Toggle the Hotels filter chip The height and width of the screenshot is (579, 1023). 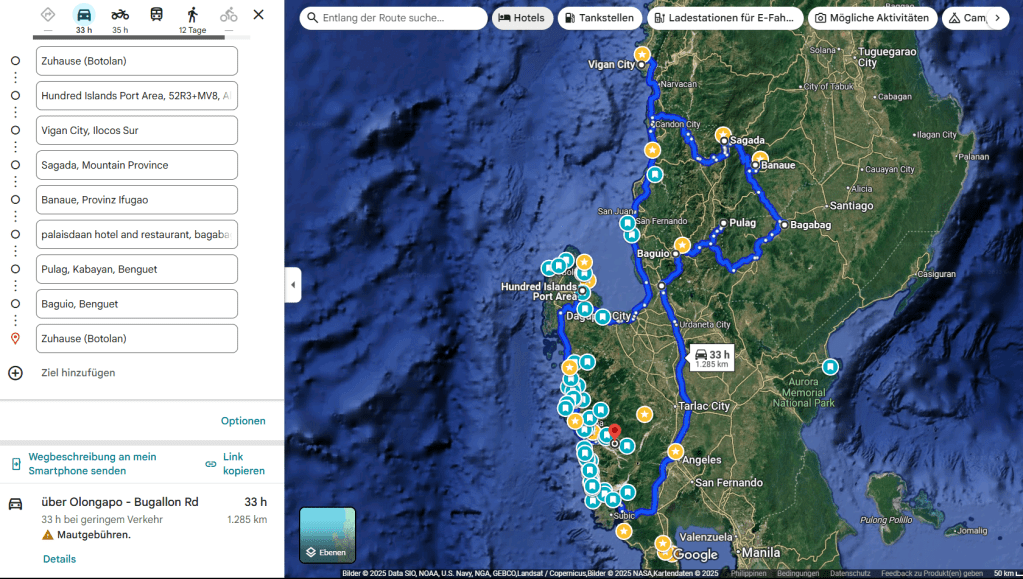click(x=522, y=18)
